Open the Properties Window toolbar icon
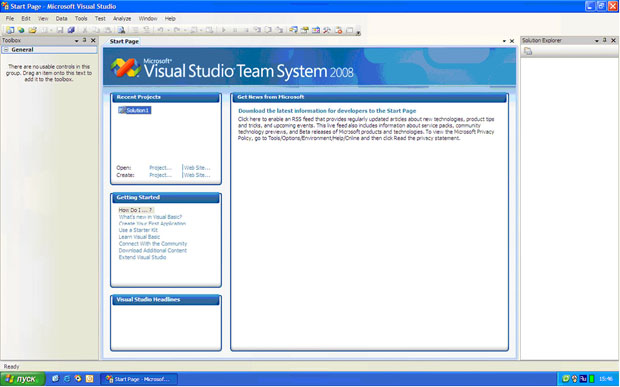620x387 pixels. click(x=304, y=30)
